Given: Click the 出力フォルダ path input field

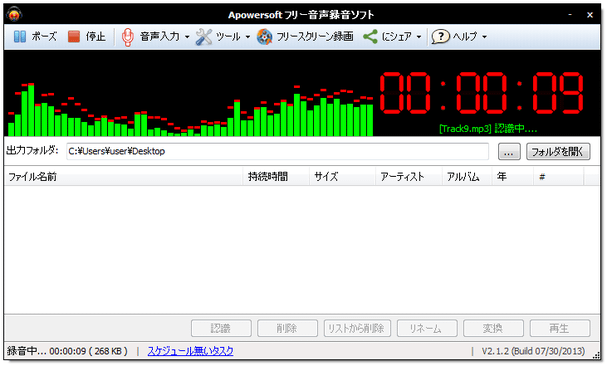Looking at the screenshot, I should point(277,151).
